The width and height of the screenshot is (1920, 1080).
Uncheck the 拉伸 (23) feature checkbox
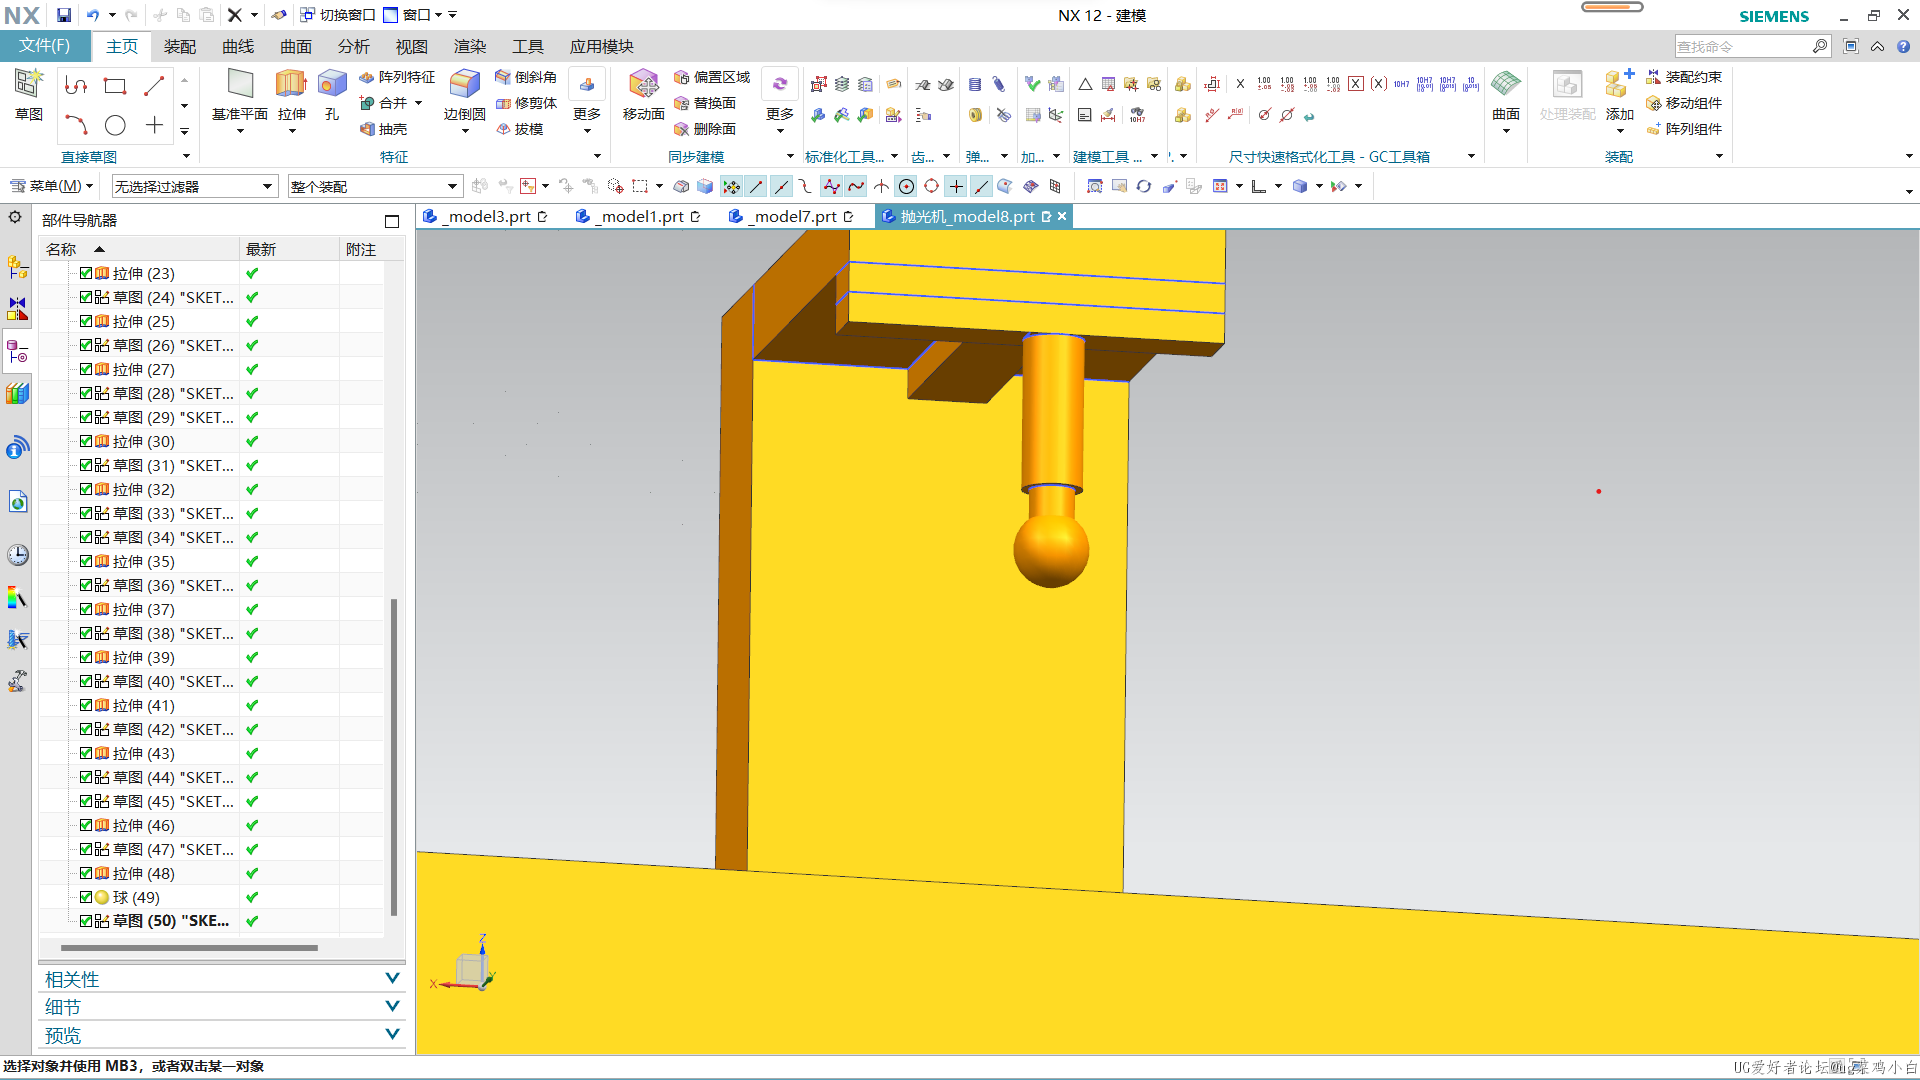click(86, 273)
